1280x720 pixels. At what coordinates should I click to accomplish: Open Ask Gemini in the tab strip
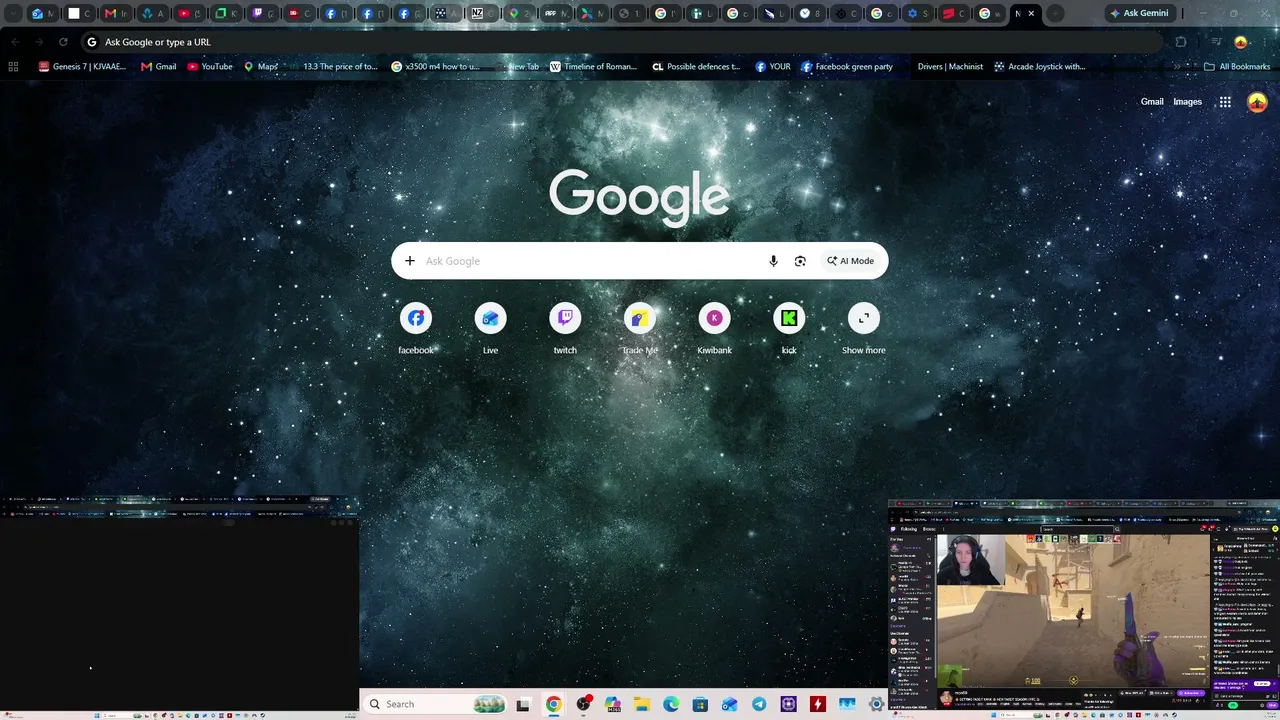(x=1139, y=14)
